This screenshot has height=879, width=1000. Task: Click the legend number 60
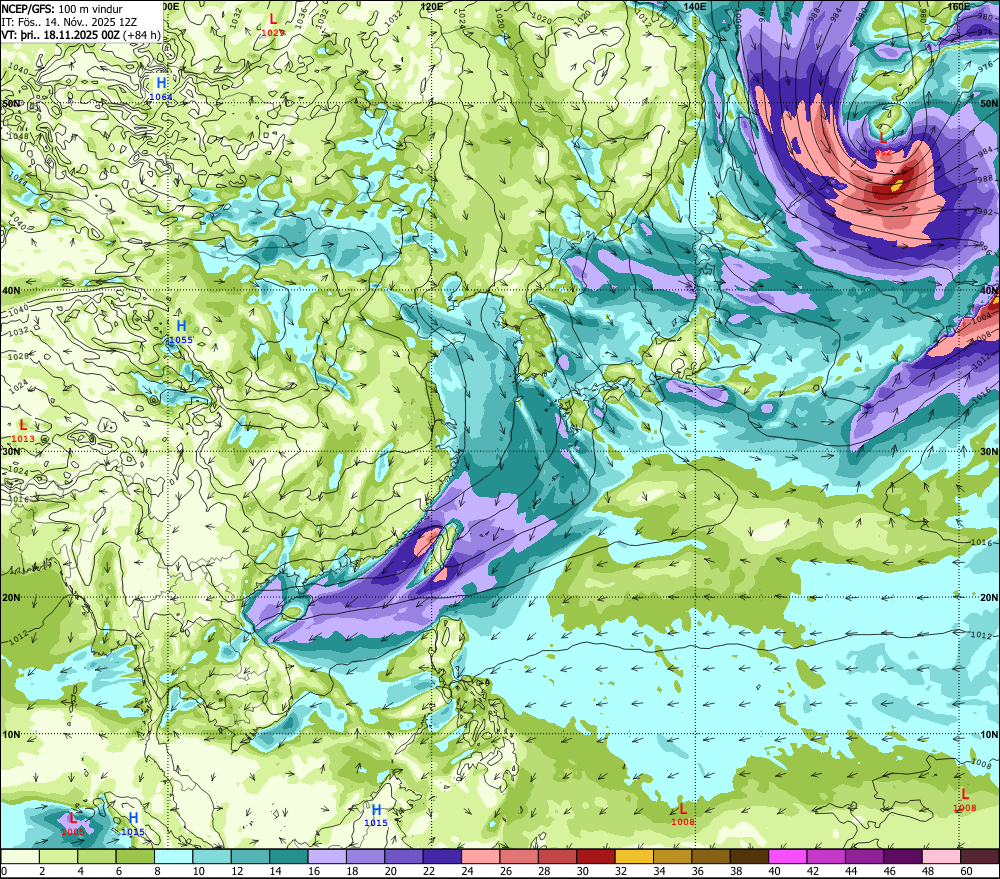pyautogui.click(x=966, y=871)
